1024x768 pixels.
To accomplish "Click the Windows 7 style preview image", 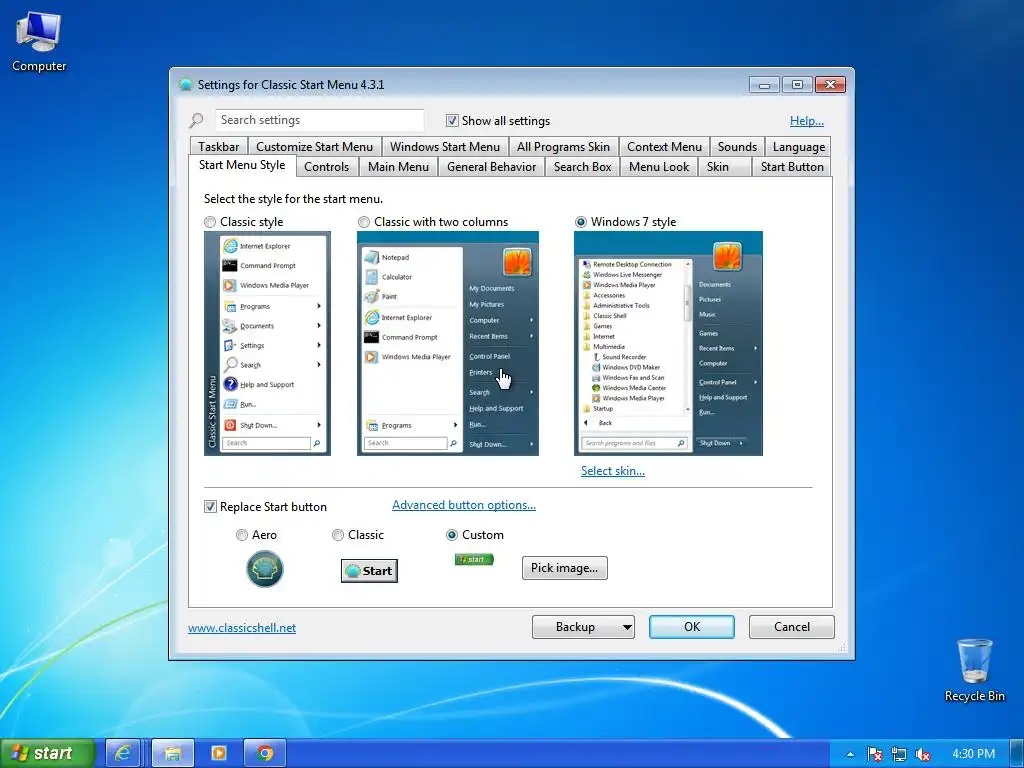I will [x=668, y=344].
